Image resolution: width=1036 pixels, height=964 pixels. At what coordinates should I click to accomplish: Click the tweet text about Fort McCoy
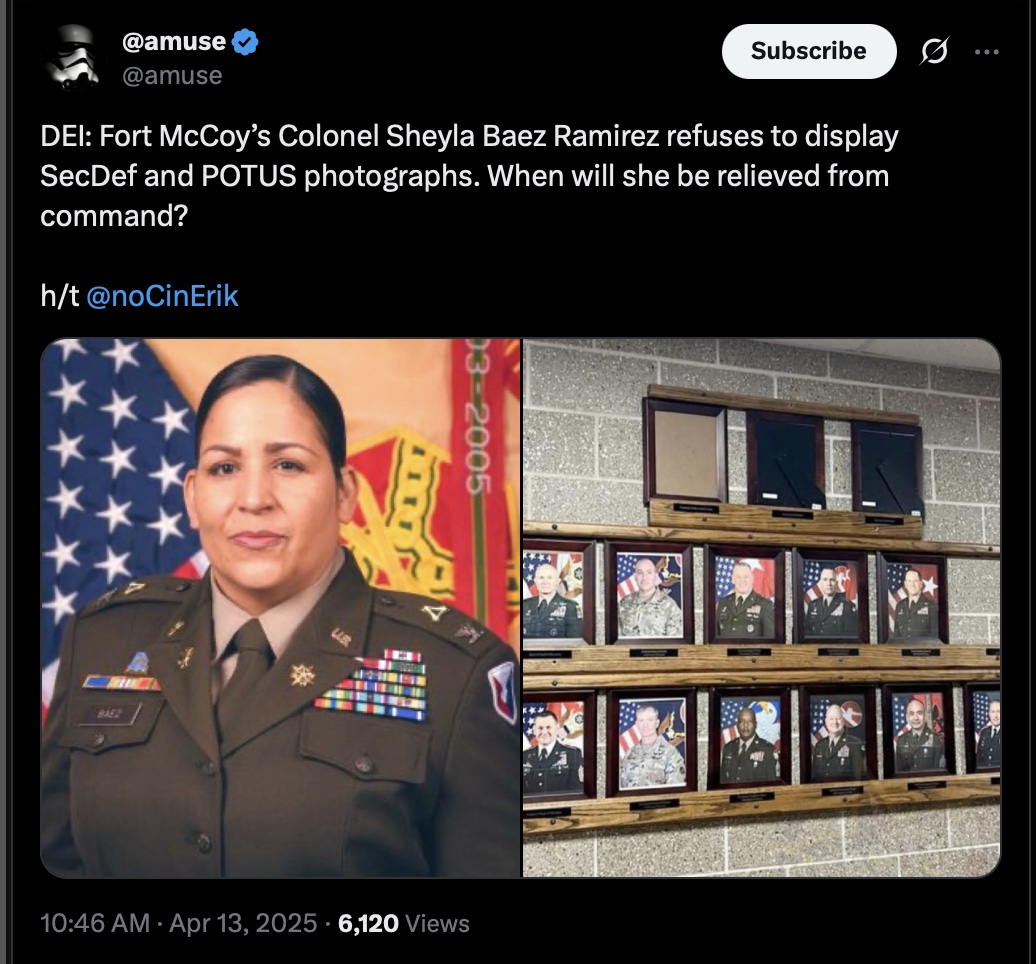[469, 176]
